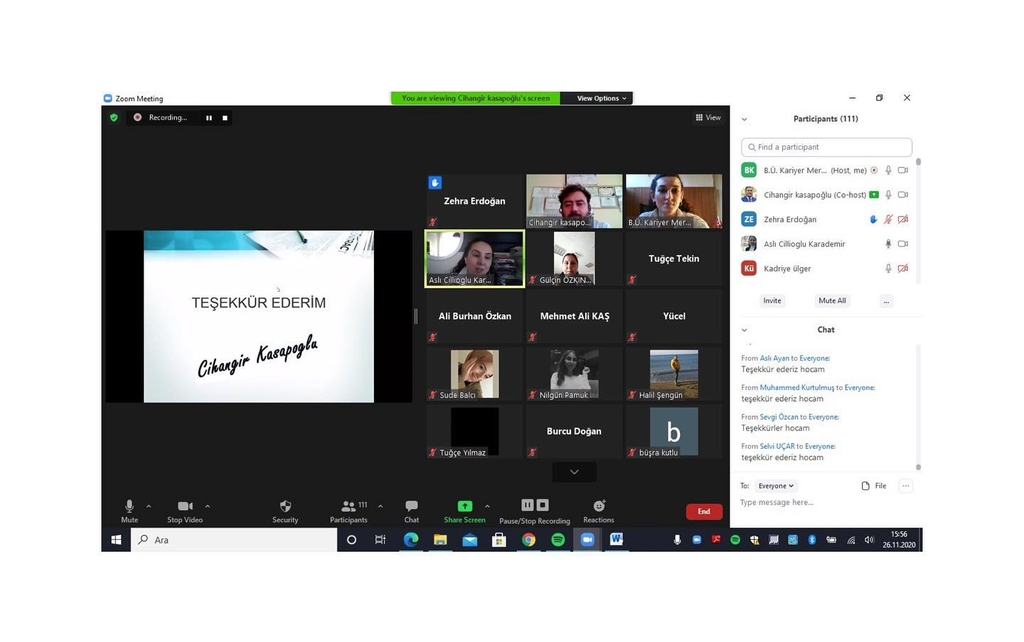1024x642 pixels.
Task: Open the Security shield options
Action: (285, 507)
